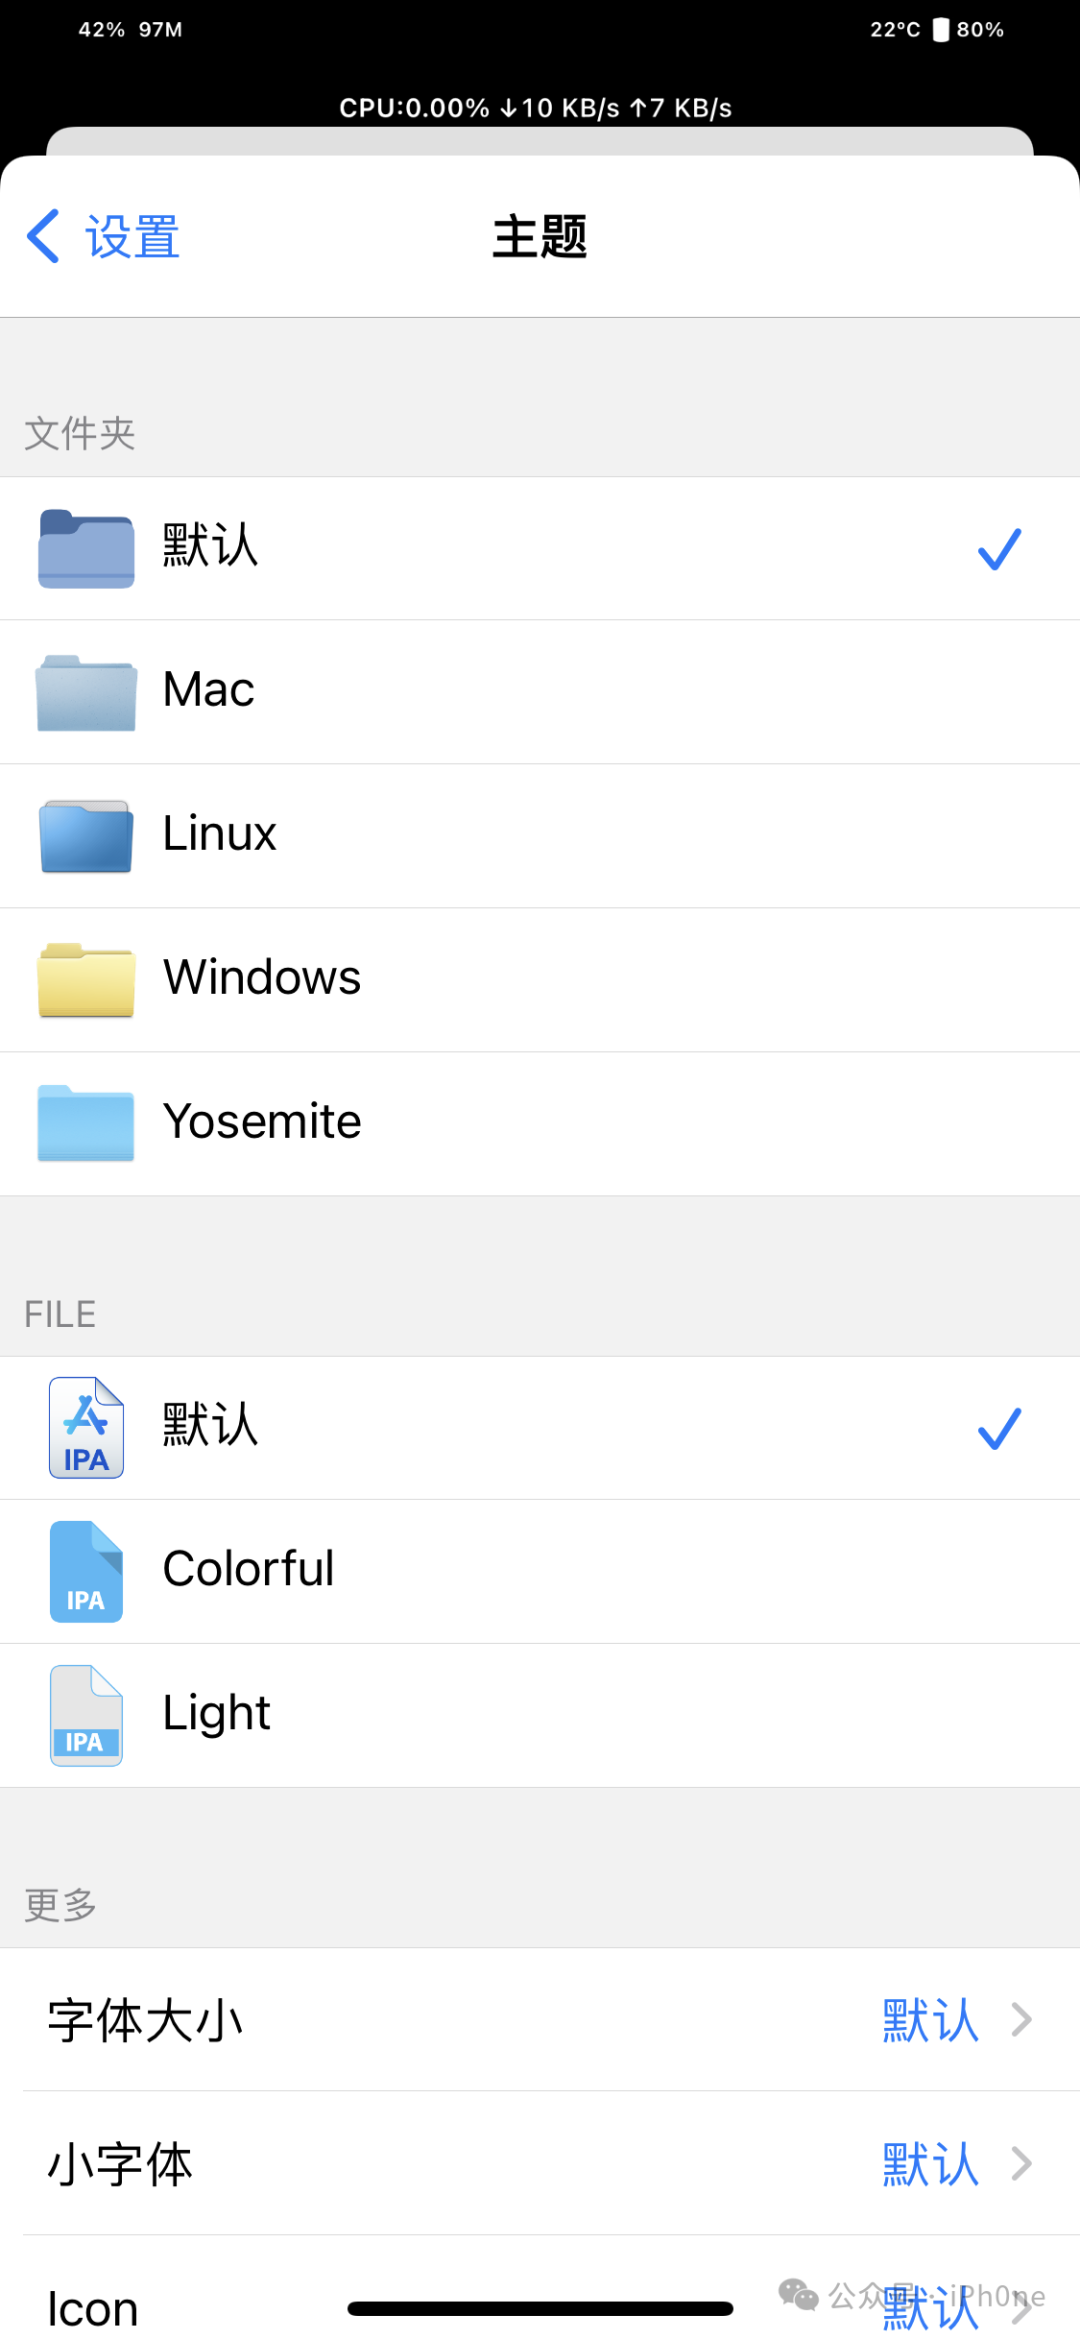Screen dimensions: 1080x2339
Task: Select the default 默认 folder icon
Action: point(86,548)
